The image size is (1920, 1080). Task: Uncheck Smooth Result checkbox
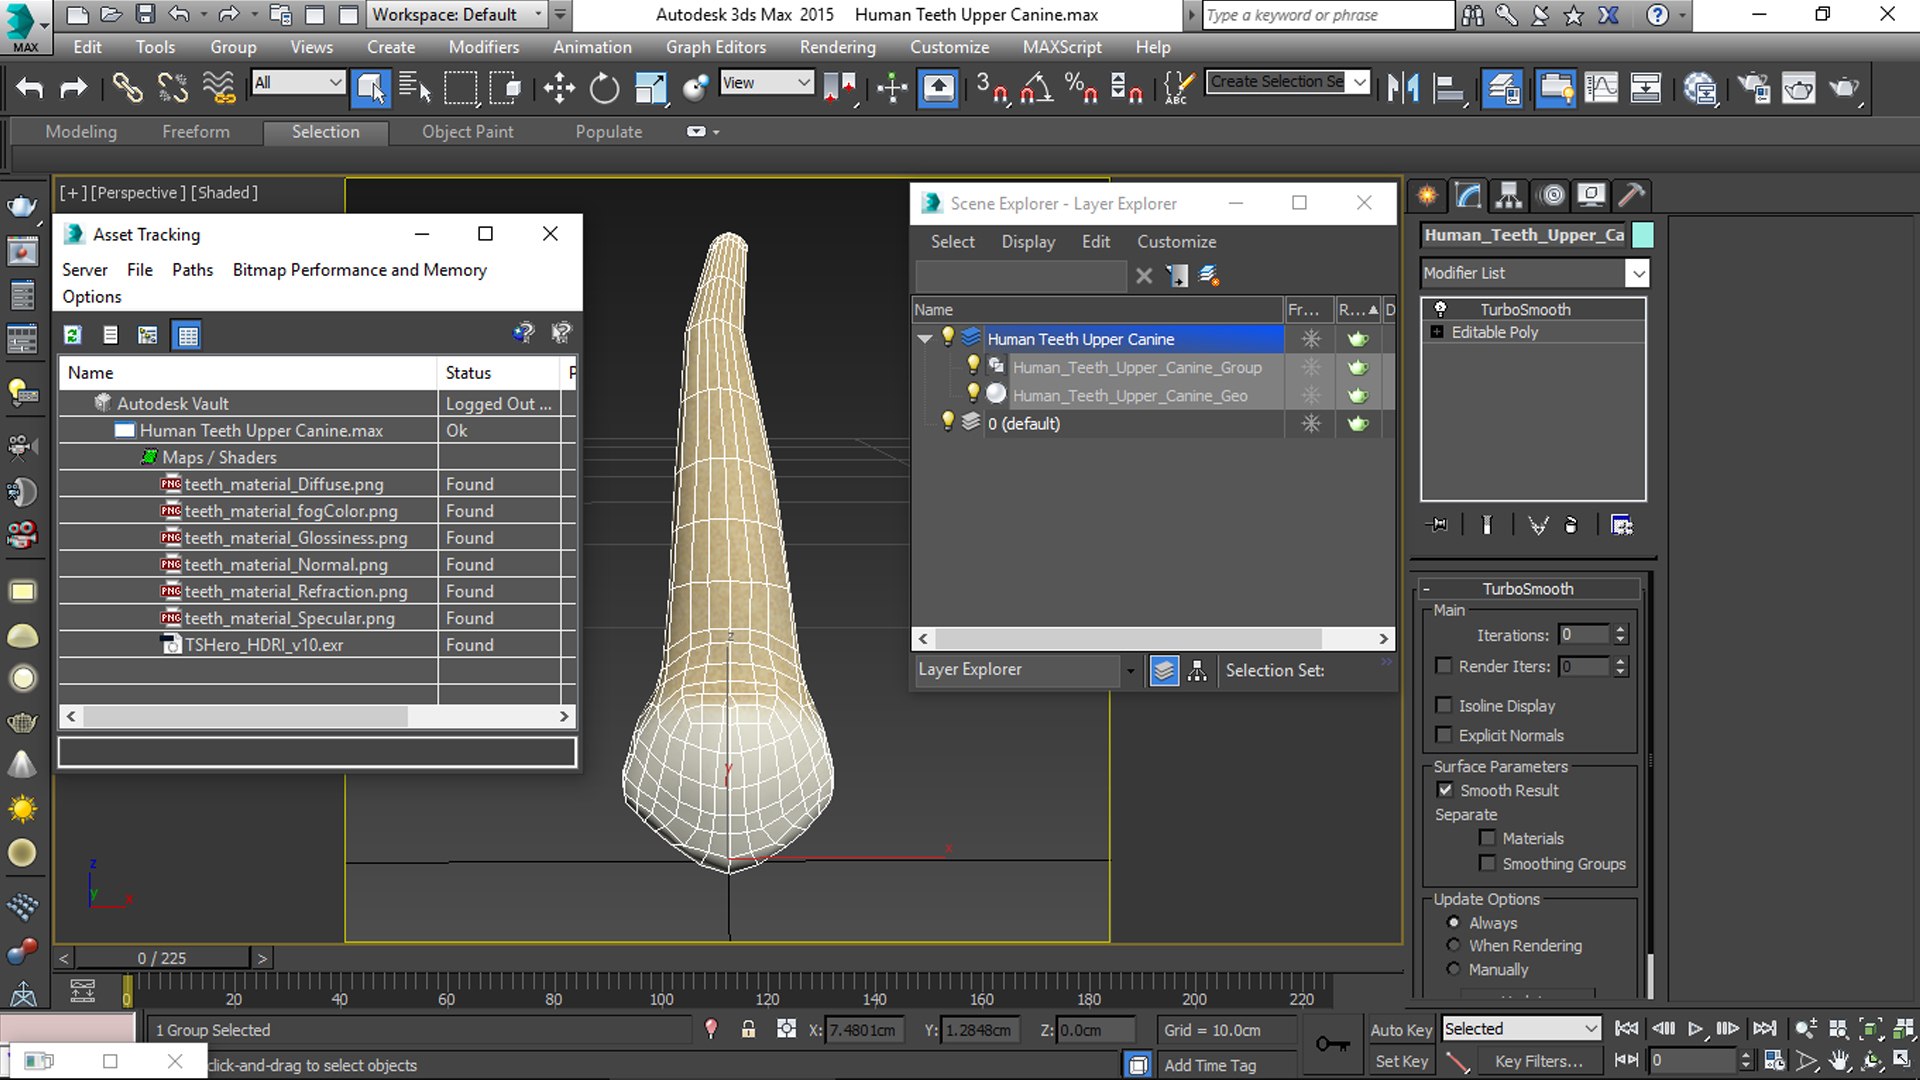pos(1445,790)
